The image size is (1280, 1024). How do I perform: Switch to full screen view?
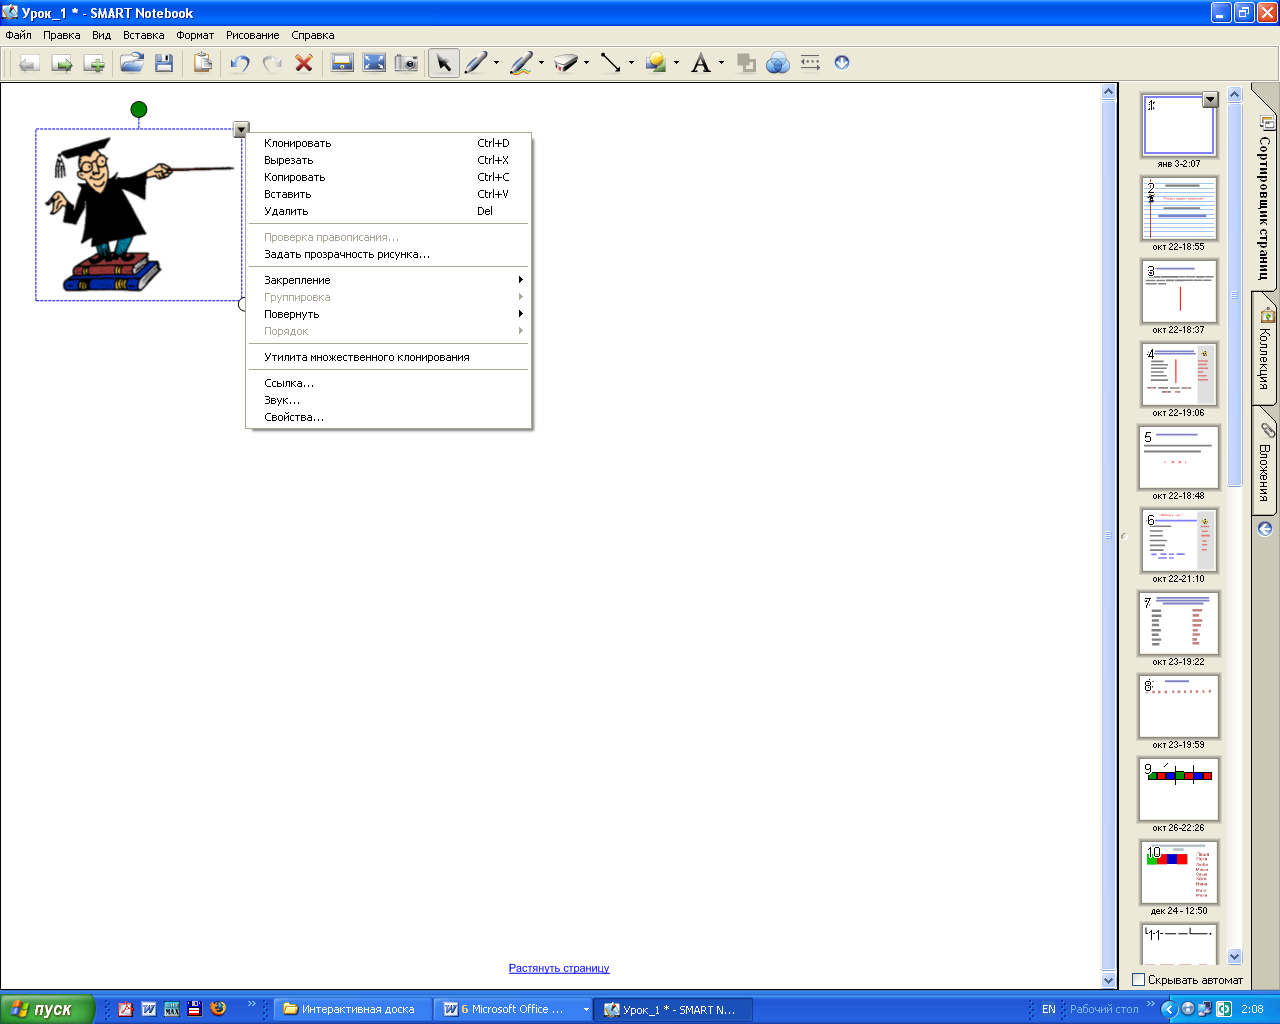point(374,63)
